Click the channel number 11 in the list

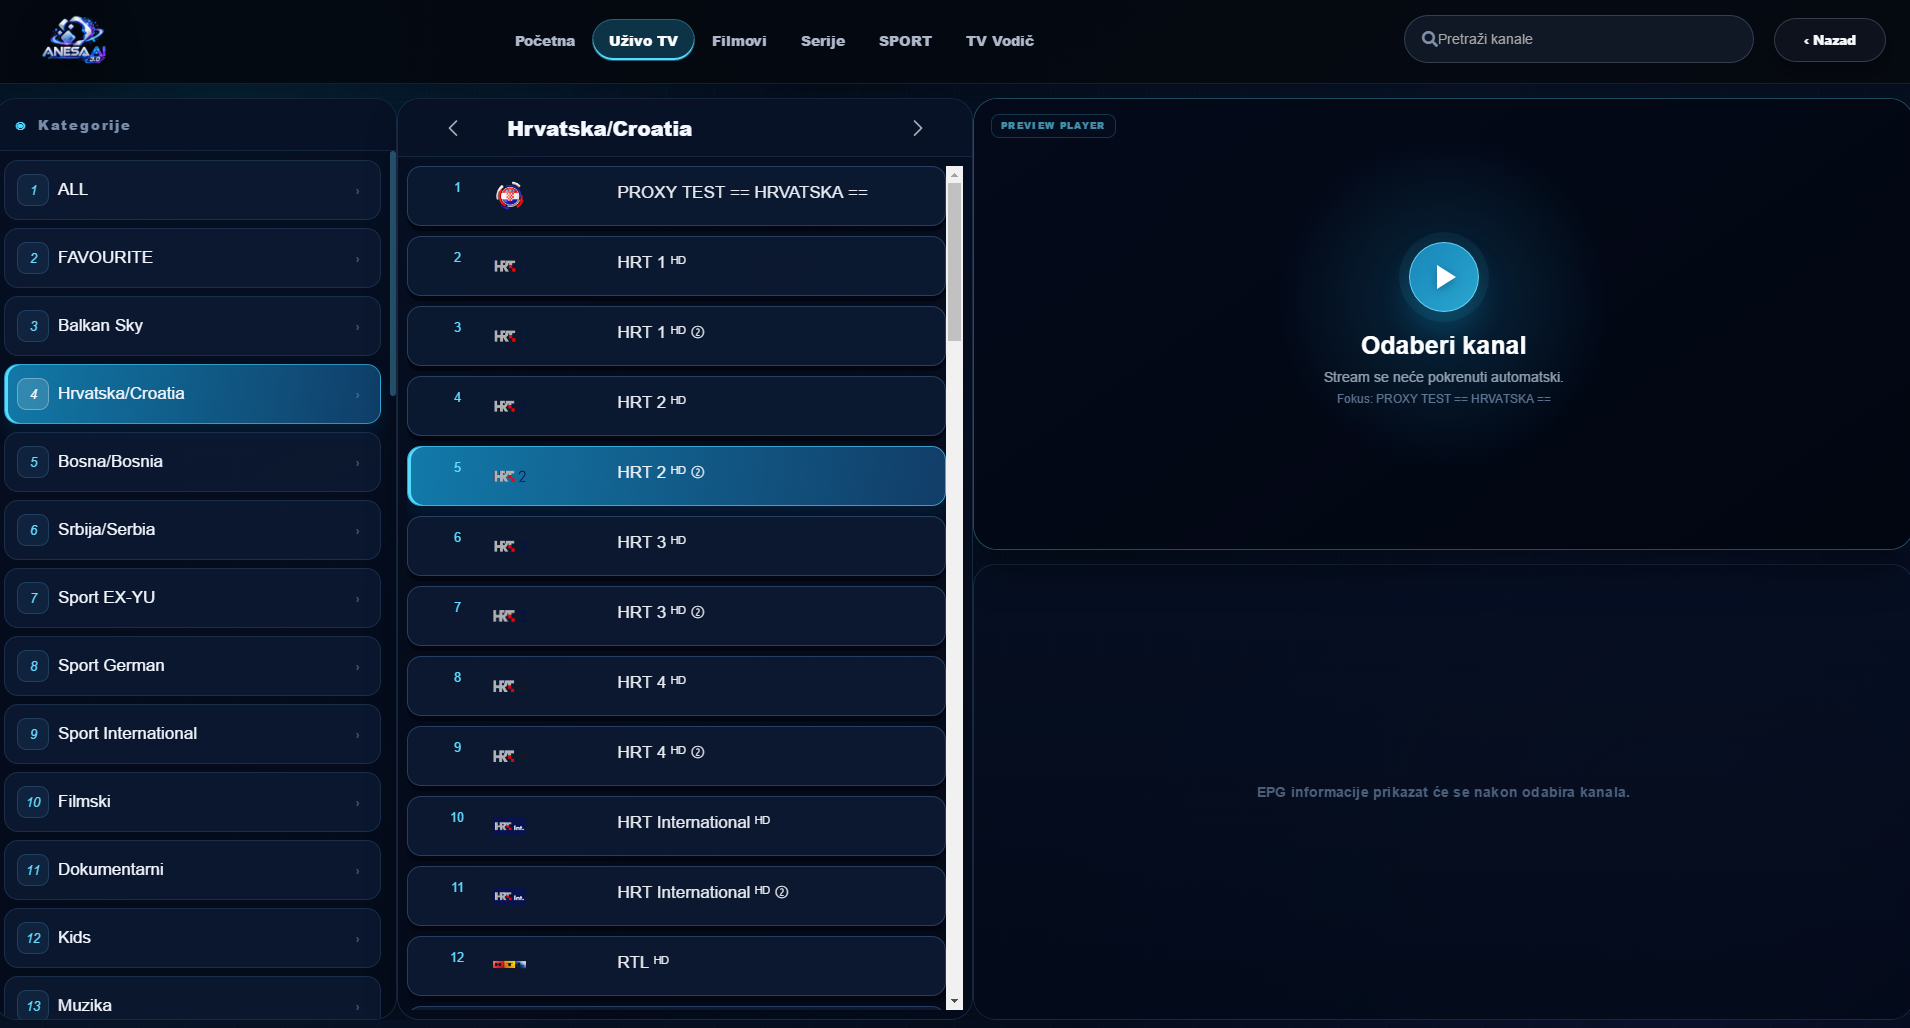(x=457, y=888)
